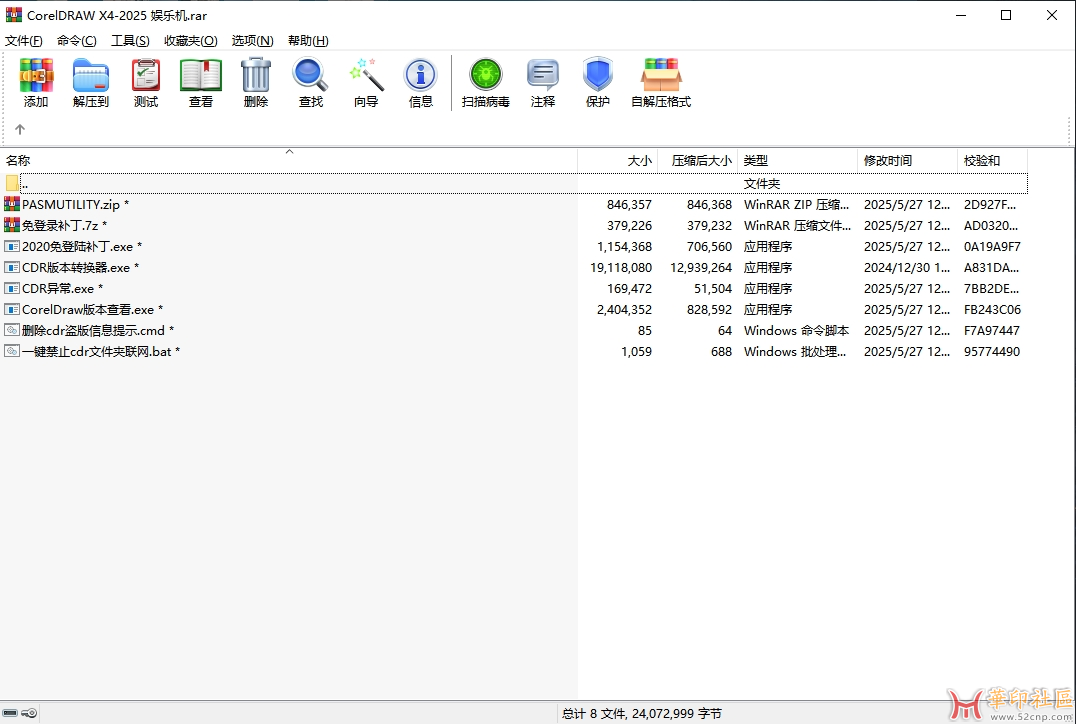Open the 文件(F) menu
The height and width of the screenshot is (724, 1076).
click(23, 40)
